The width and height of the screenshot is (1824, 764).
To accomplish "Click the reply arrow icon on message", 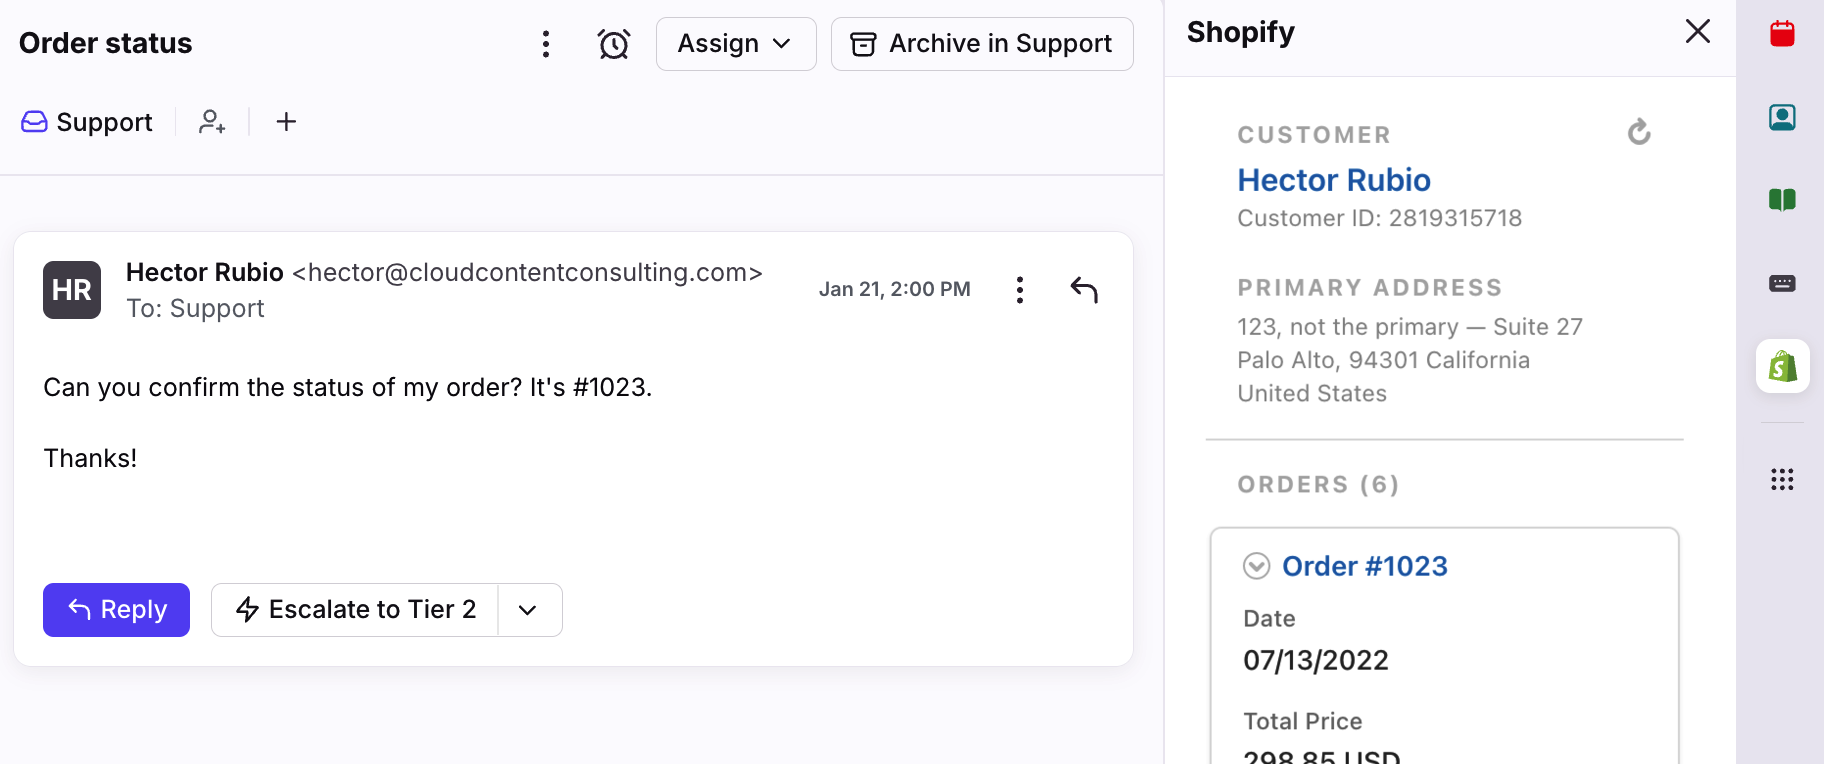I will (1084, 290).
